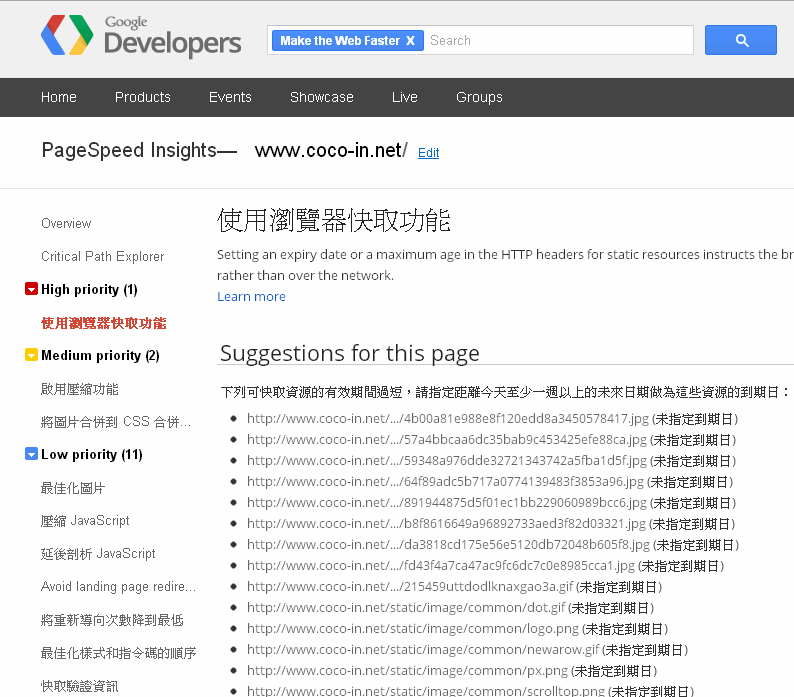Open the fd43f4a7ca47ac9fc6dc7c0e8985cca1.jpg link
Viewport: 794px width, 697px height.
tap(441, 566)
